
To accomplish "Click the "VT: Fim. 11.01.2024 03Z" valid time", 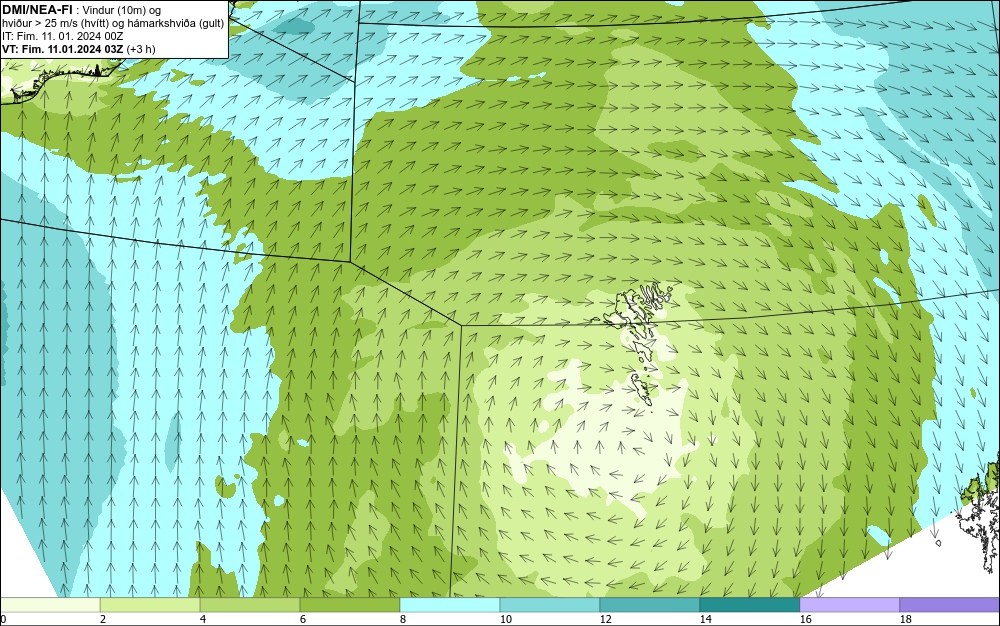I will coord(62,49).
